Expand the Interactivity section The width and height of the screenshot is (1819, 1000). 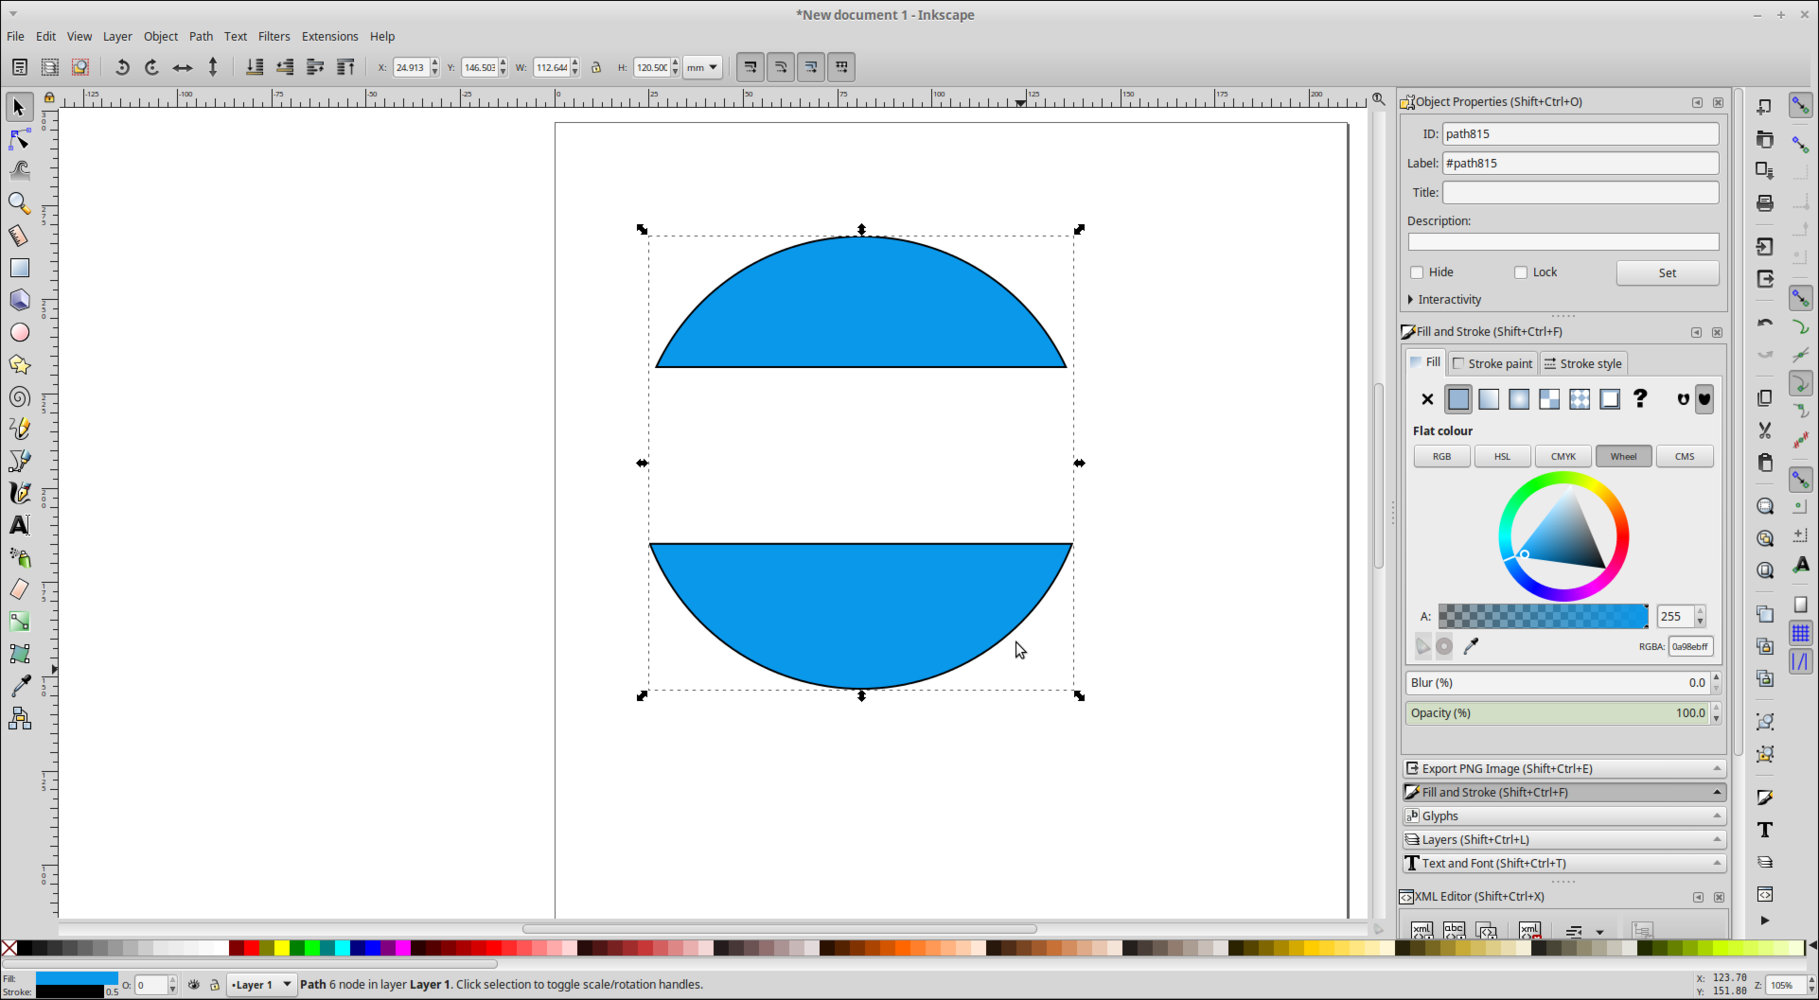[1445, 300]
